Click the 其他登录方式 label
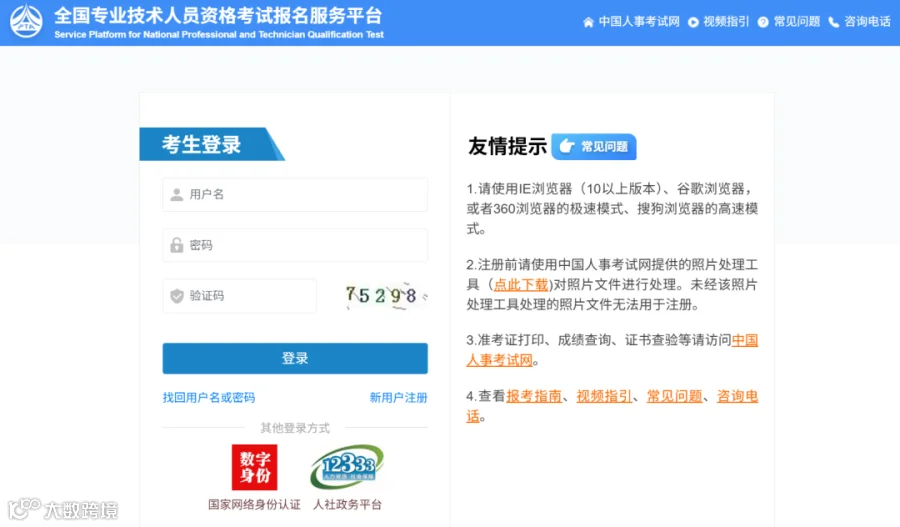 [x=295, y=428]
